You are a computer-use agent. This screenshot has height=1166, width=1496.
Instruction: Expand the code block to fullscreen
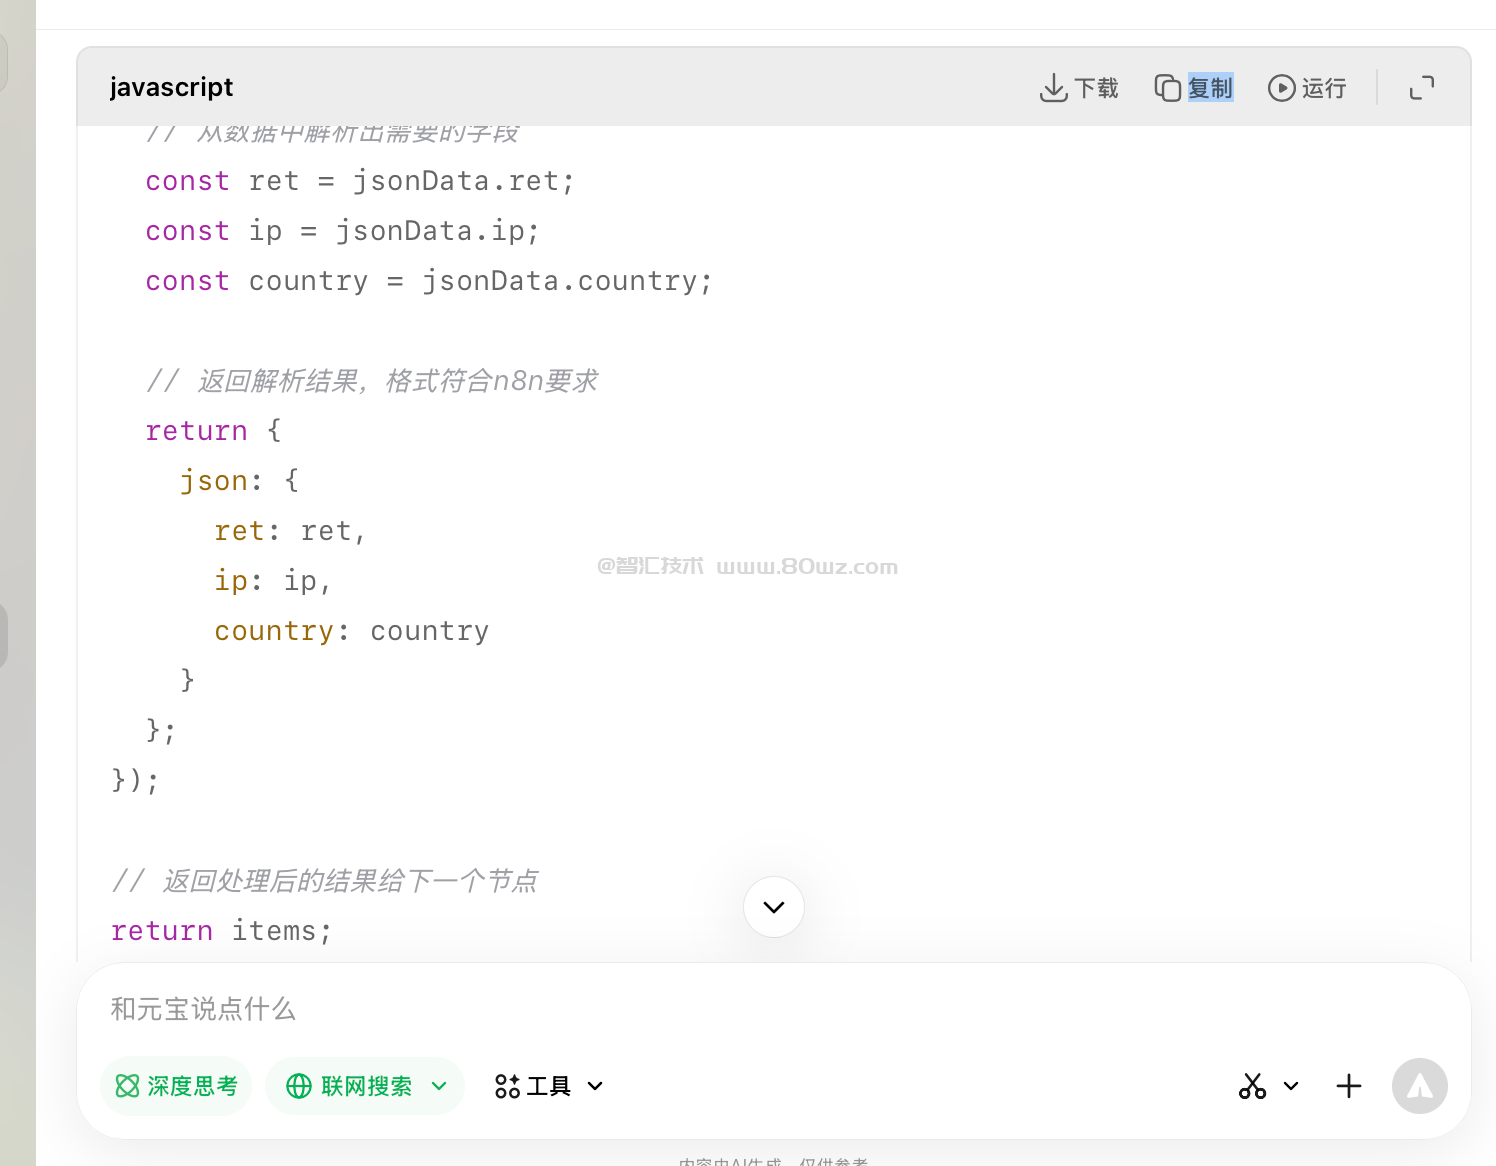tap(1421, 88)
